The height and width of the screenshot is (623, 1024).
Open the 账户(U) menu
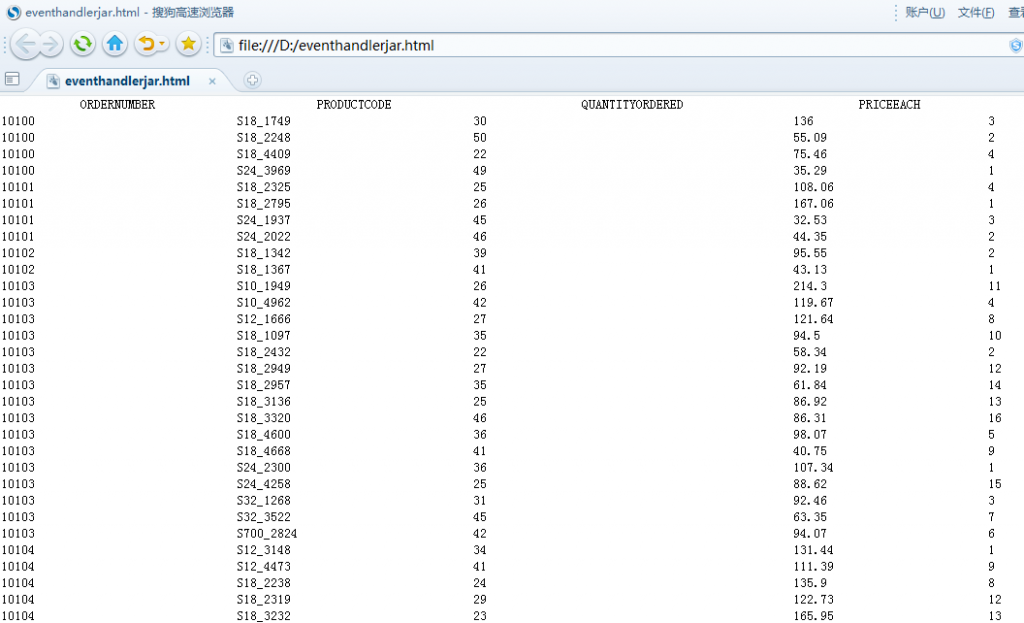pos(925,12)
